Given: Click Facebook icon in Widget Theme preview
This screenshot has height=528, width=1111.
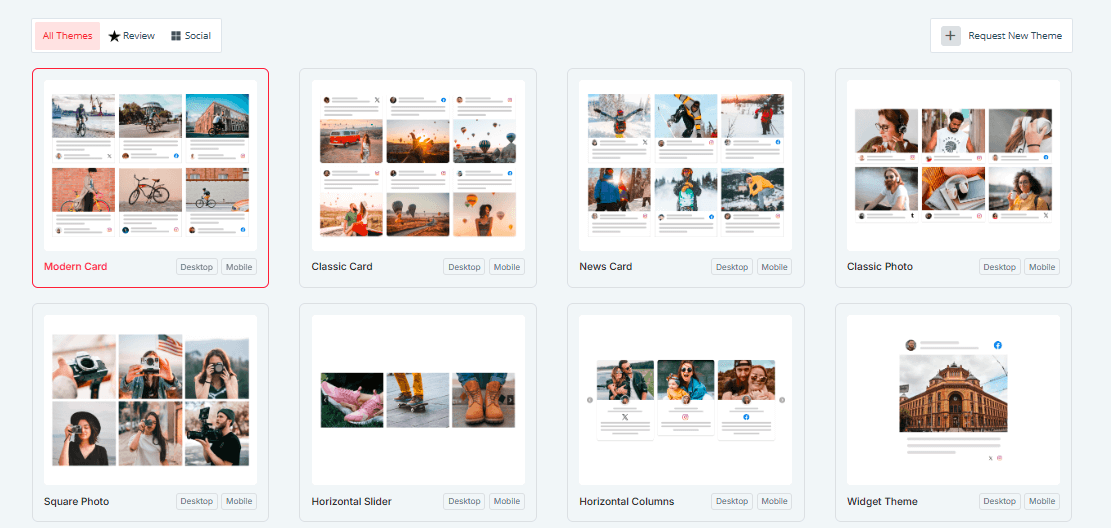Looking at the screenshot, I should point(997,345).
